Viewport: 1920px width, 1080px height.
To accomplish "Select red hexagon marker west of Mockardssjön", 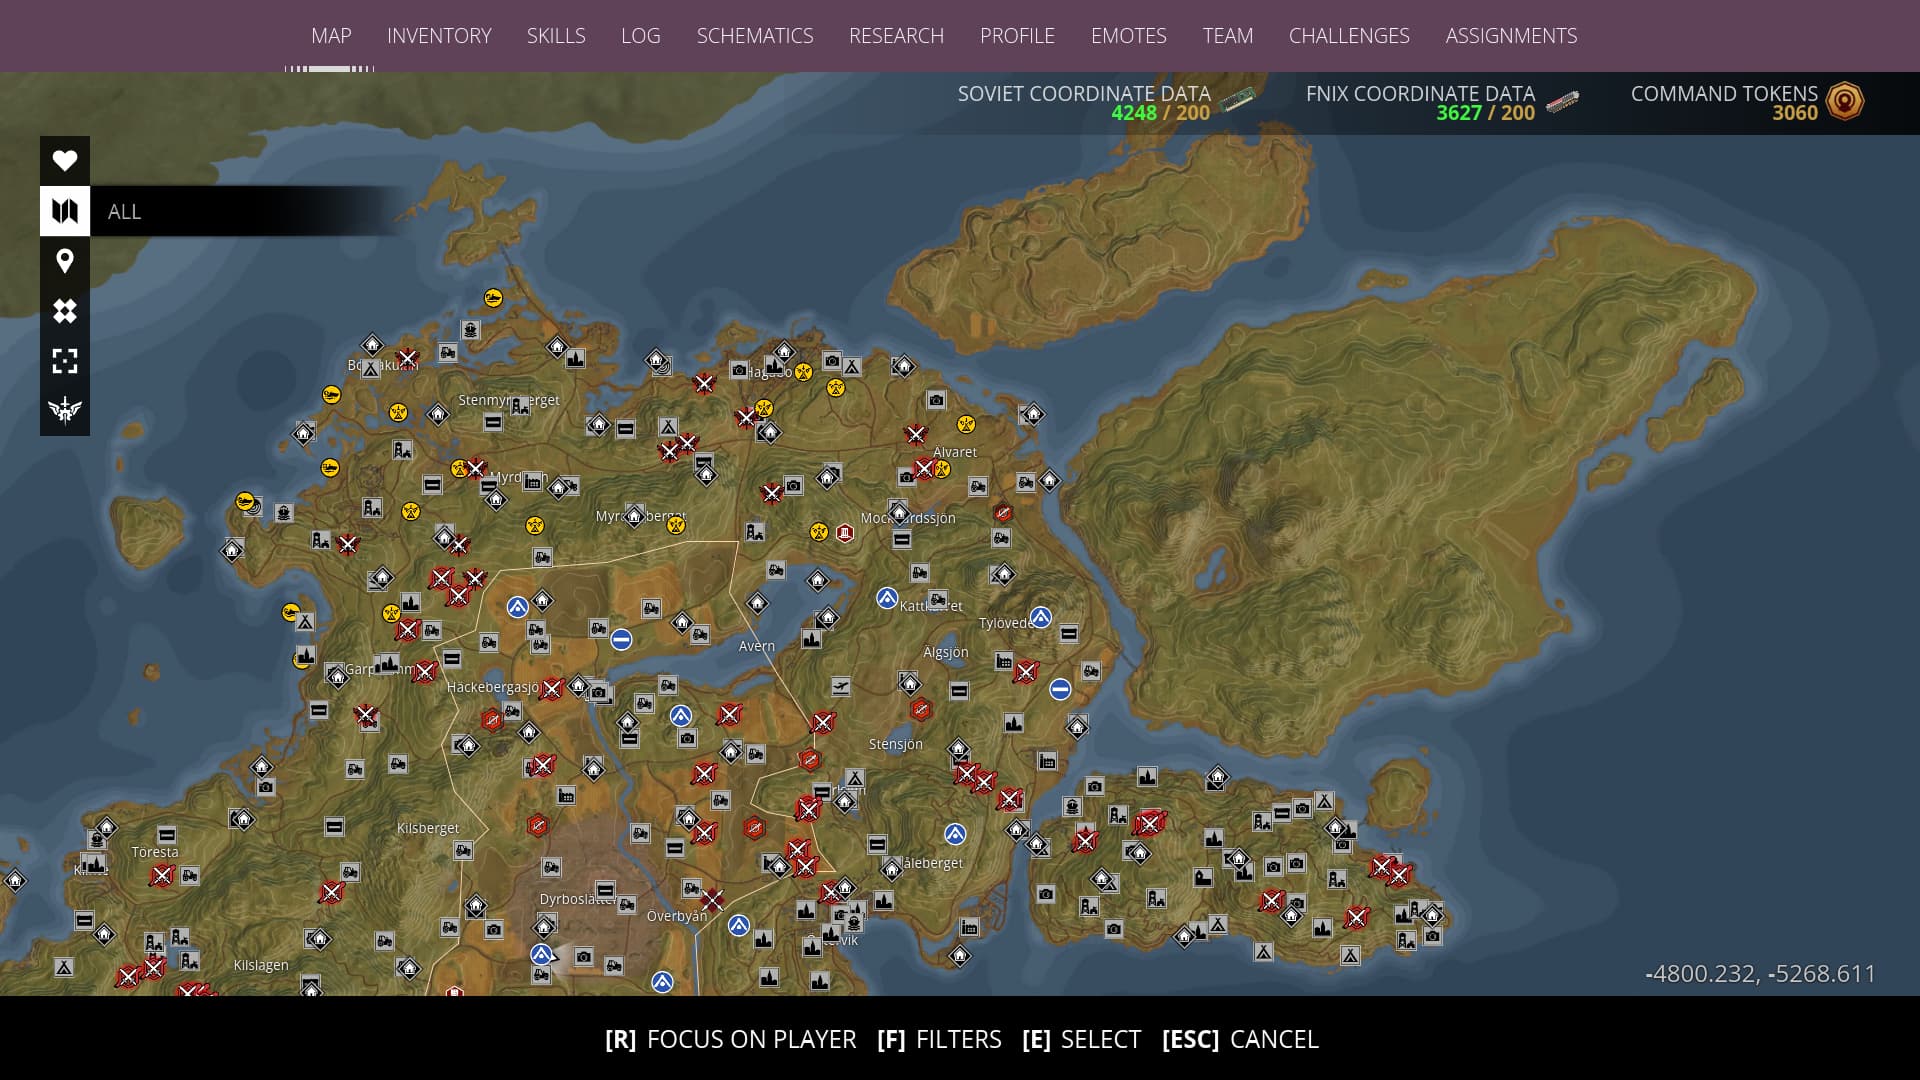I will (x=845, y=532).
